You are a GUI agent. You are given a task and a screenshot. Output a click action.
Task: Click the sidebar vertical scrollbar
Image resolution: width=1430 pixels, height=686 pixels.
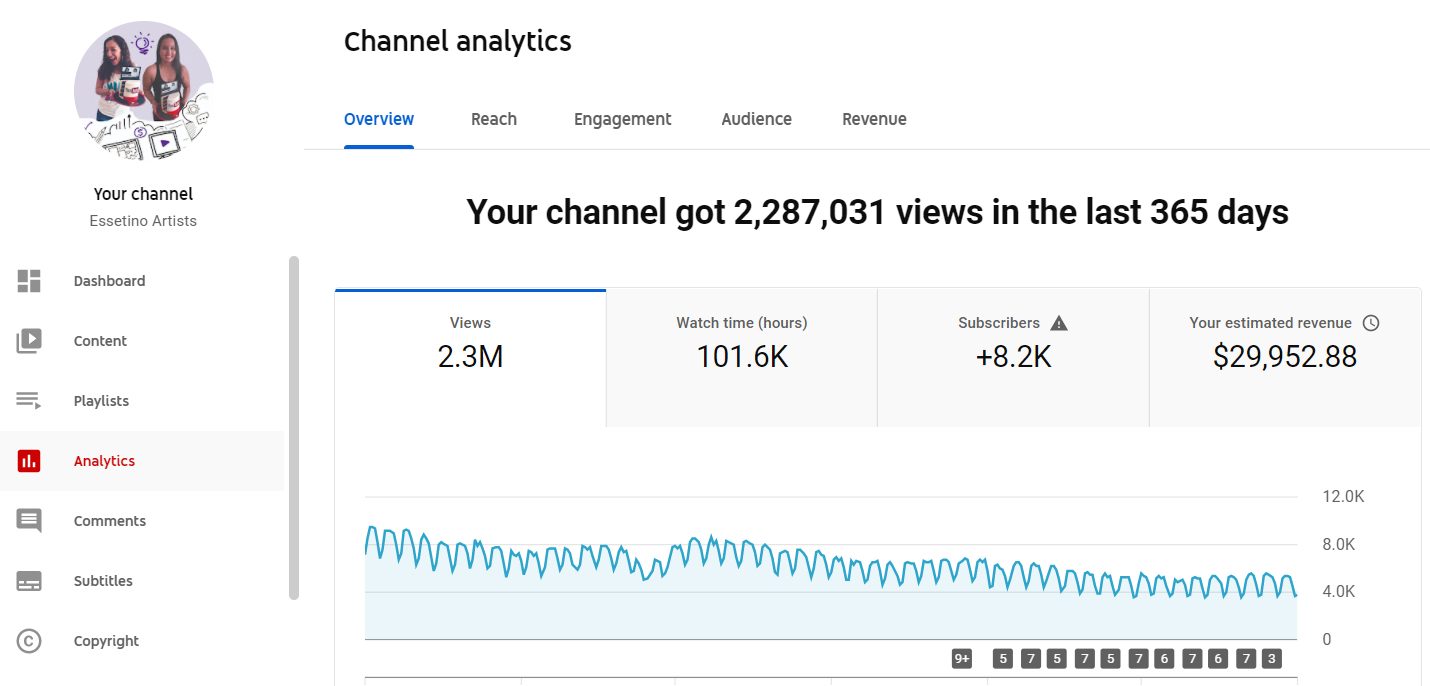294,428
